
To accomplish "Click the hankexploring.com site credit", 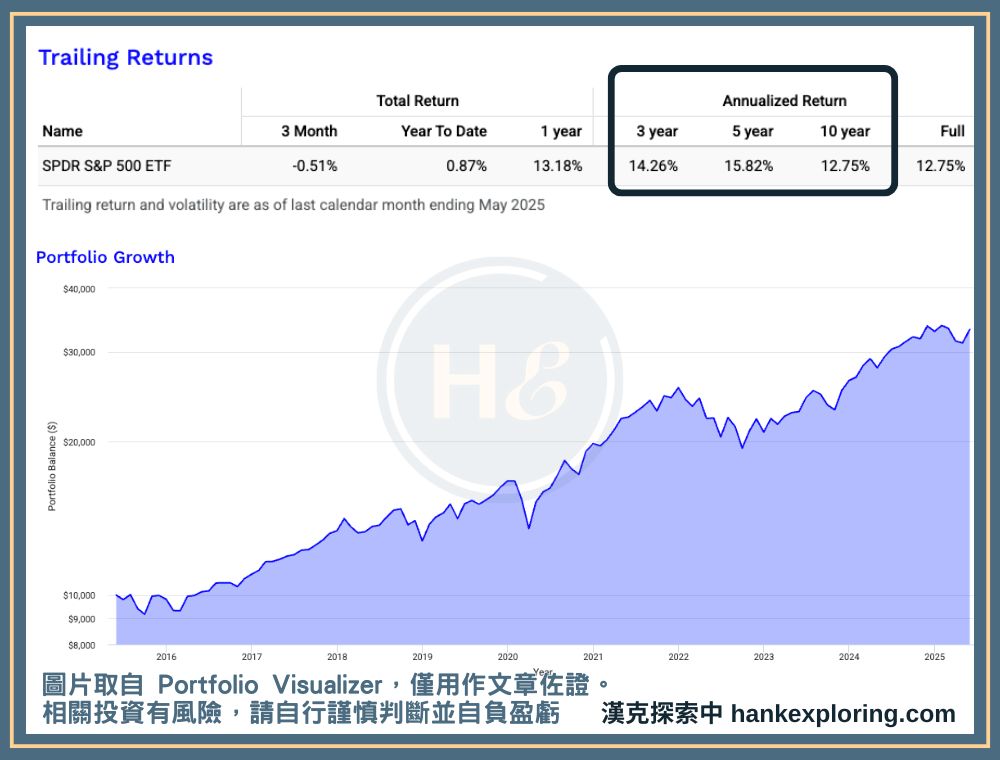I will pos(778,713).
